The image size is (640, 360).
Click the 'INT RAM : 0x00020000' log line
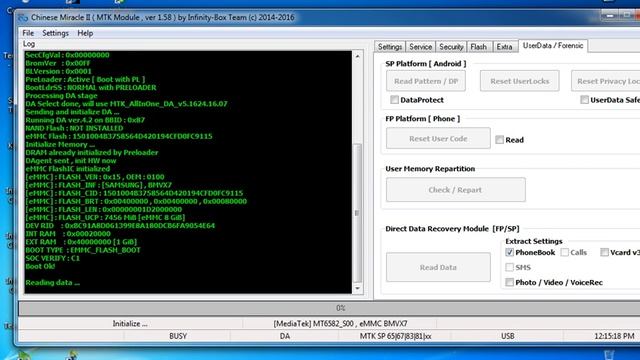[x=68, y=233]
